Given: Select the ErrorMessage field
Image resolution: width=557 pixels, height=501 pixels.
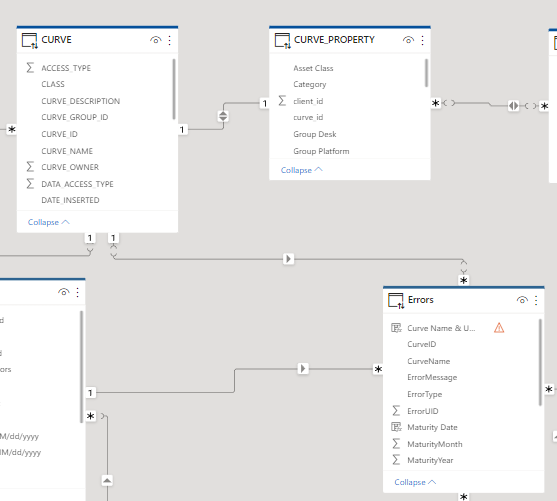Looking at the screenshot, I should click(432, 377).
